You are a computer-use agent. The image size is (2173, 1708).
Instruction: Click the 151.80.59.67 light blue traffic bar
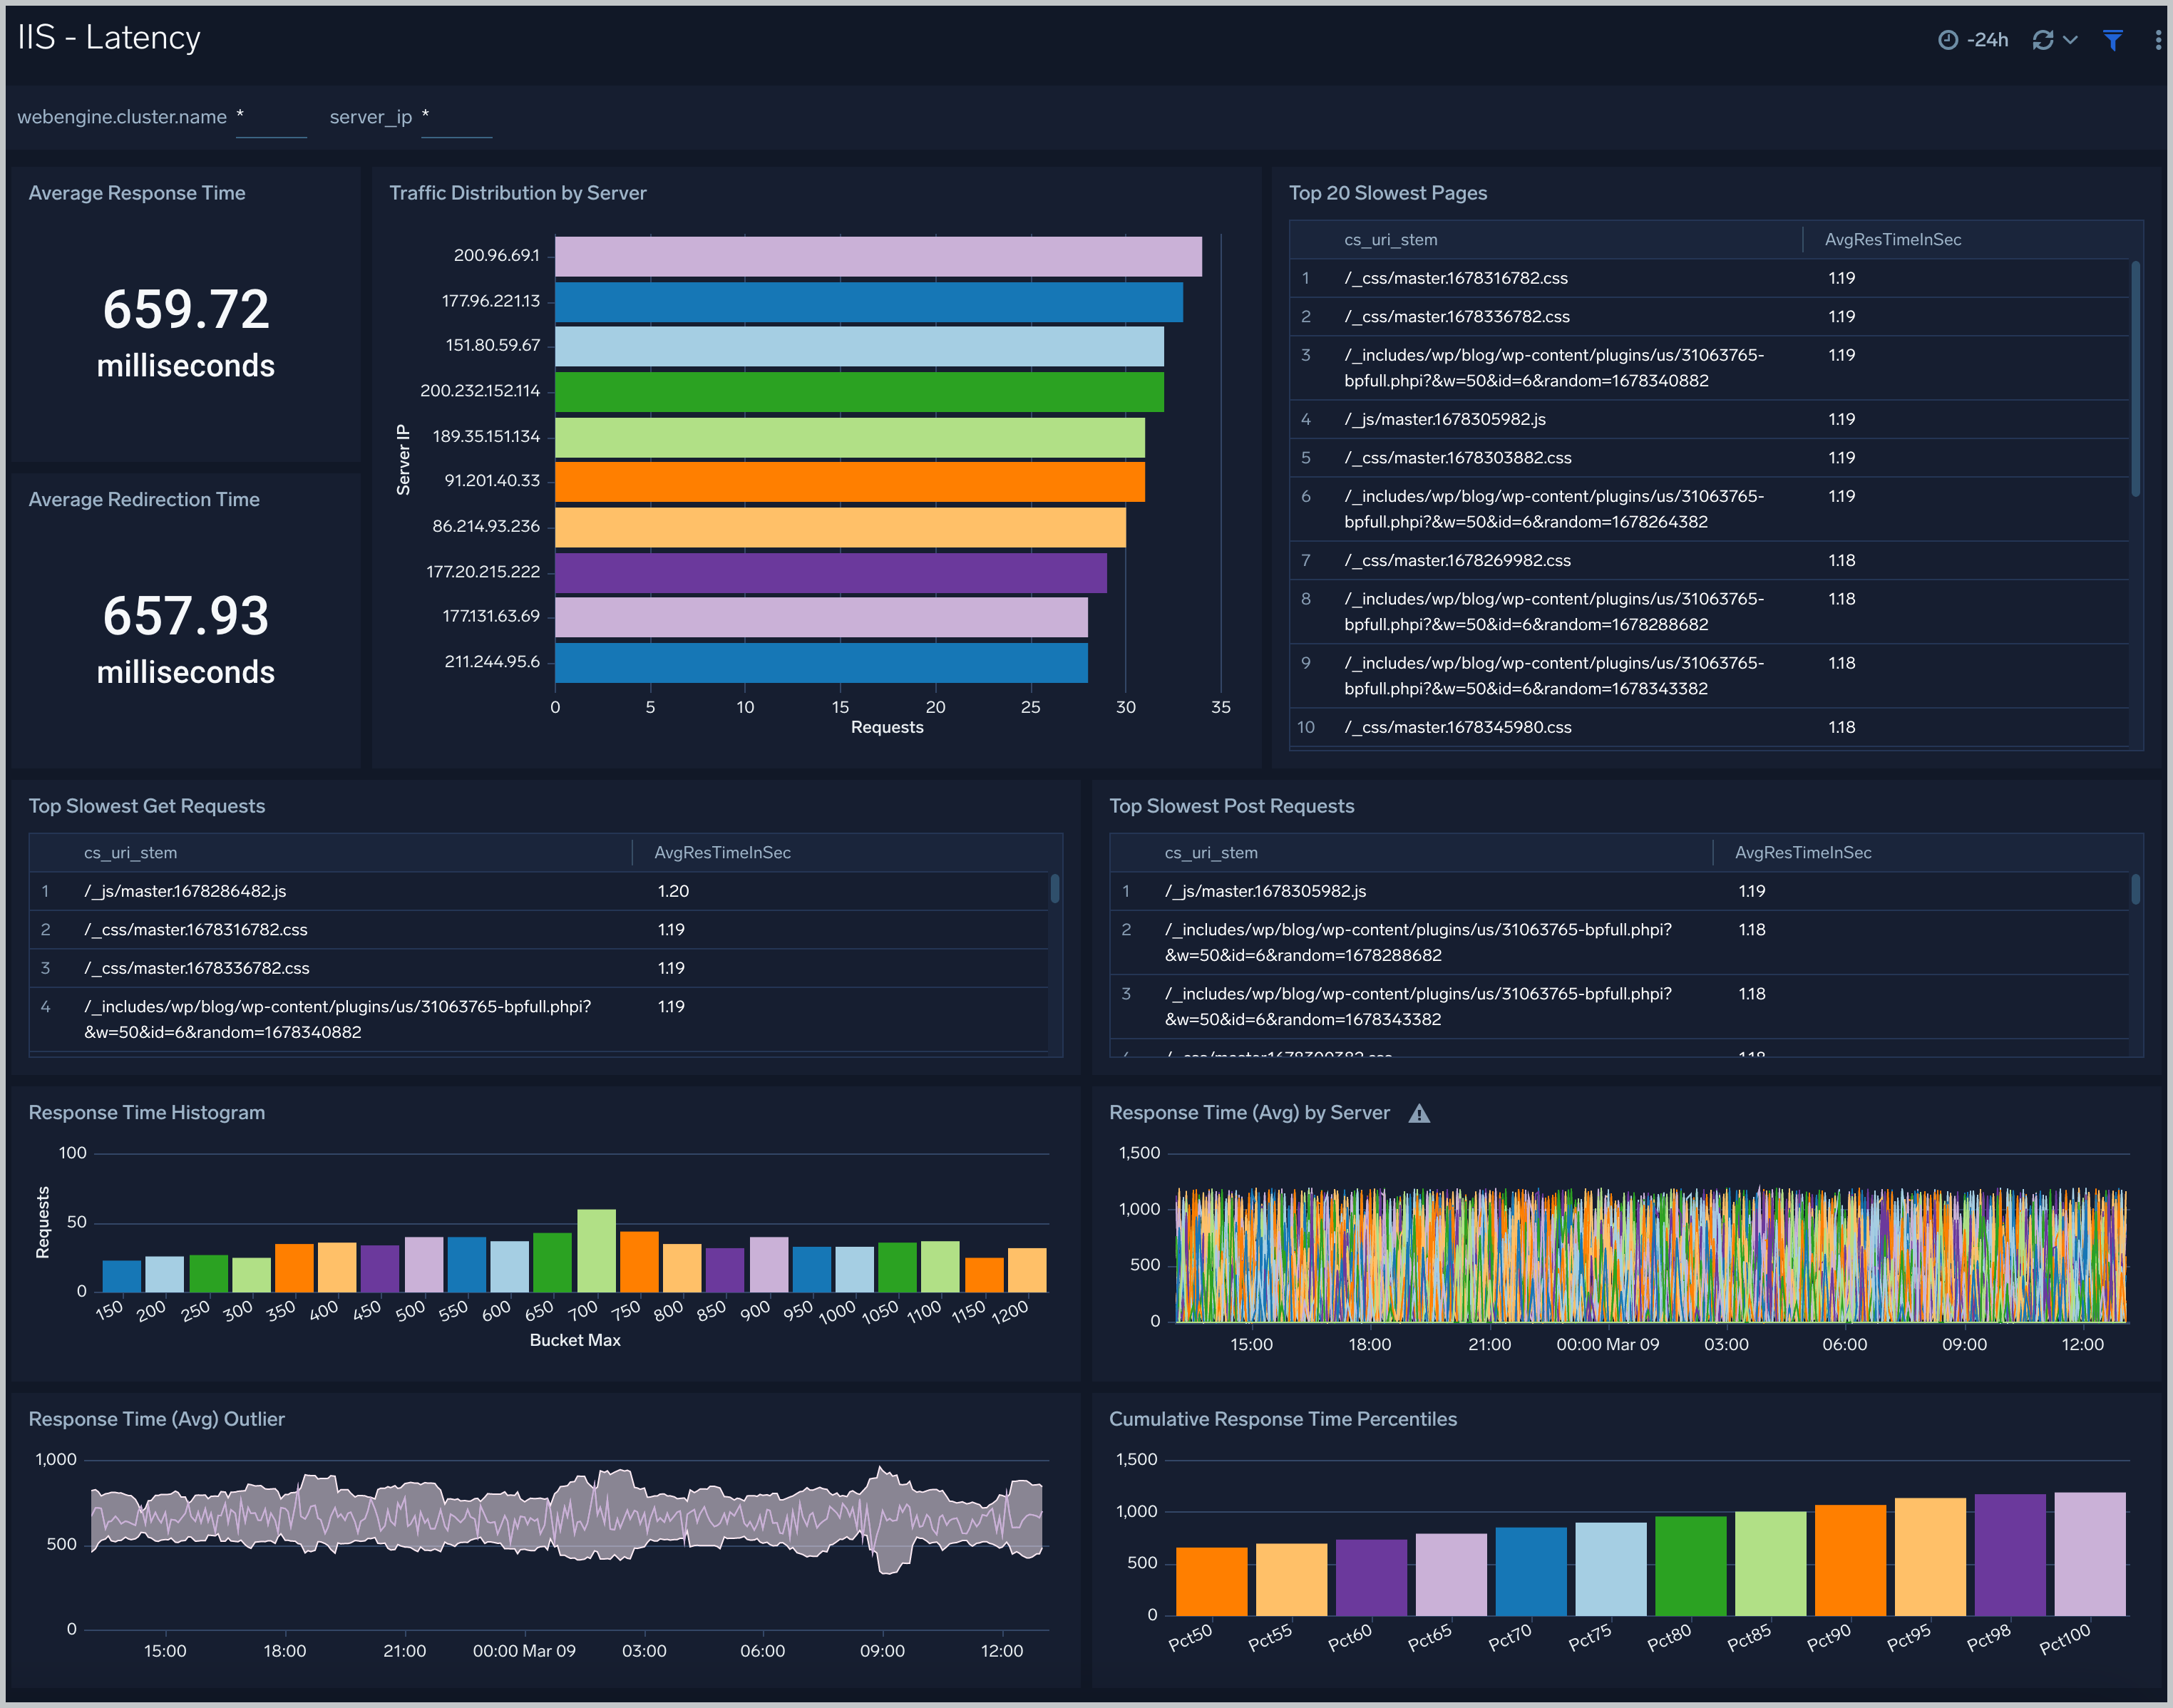(859, 347)
